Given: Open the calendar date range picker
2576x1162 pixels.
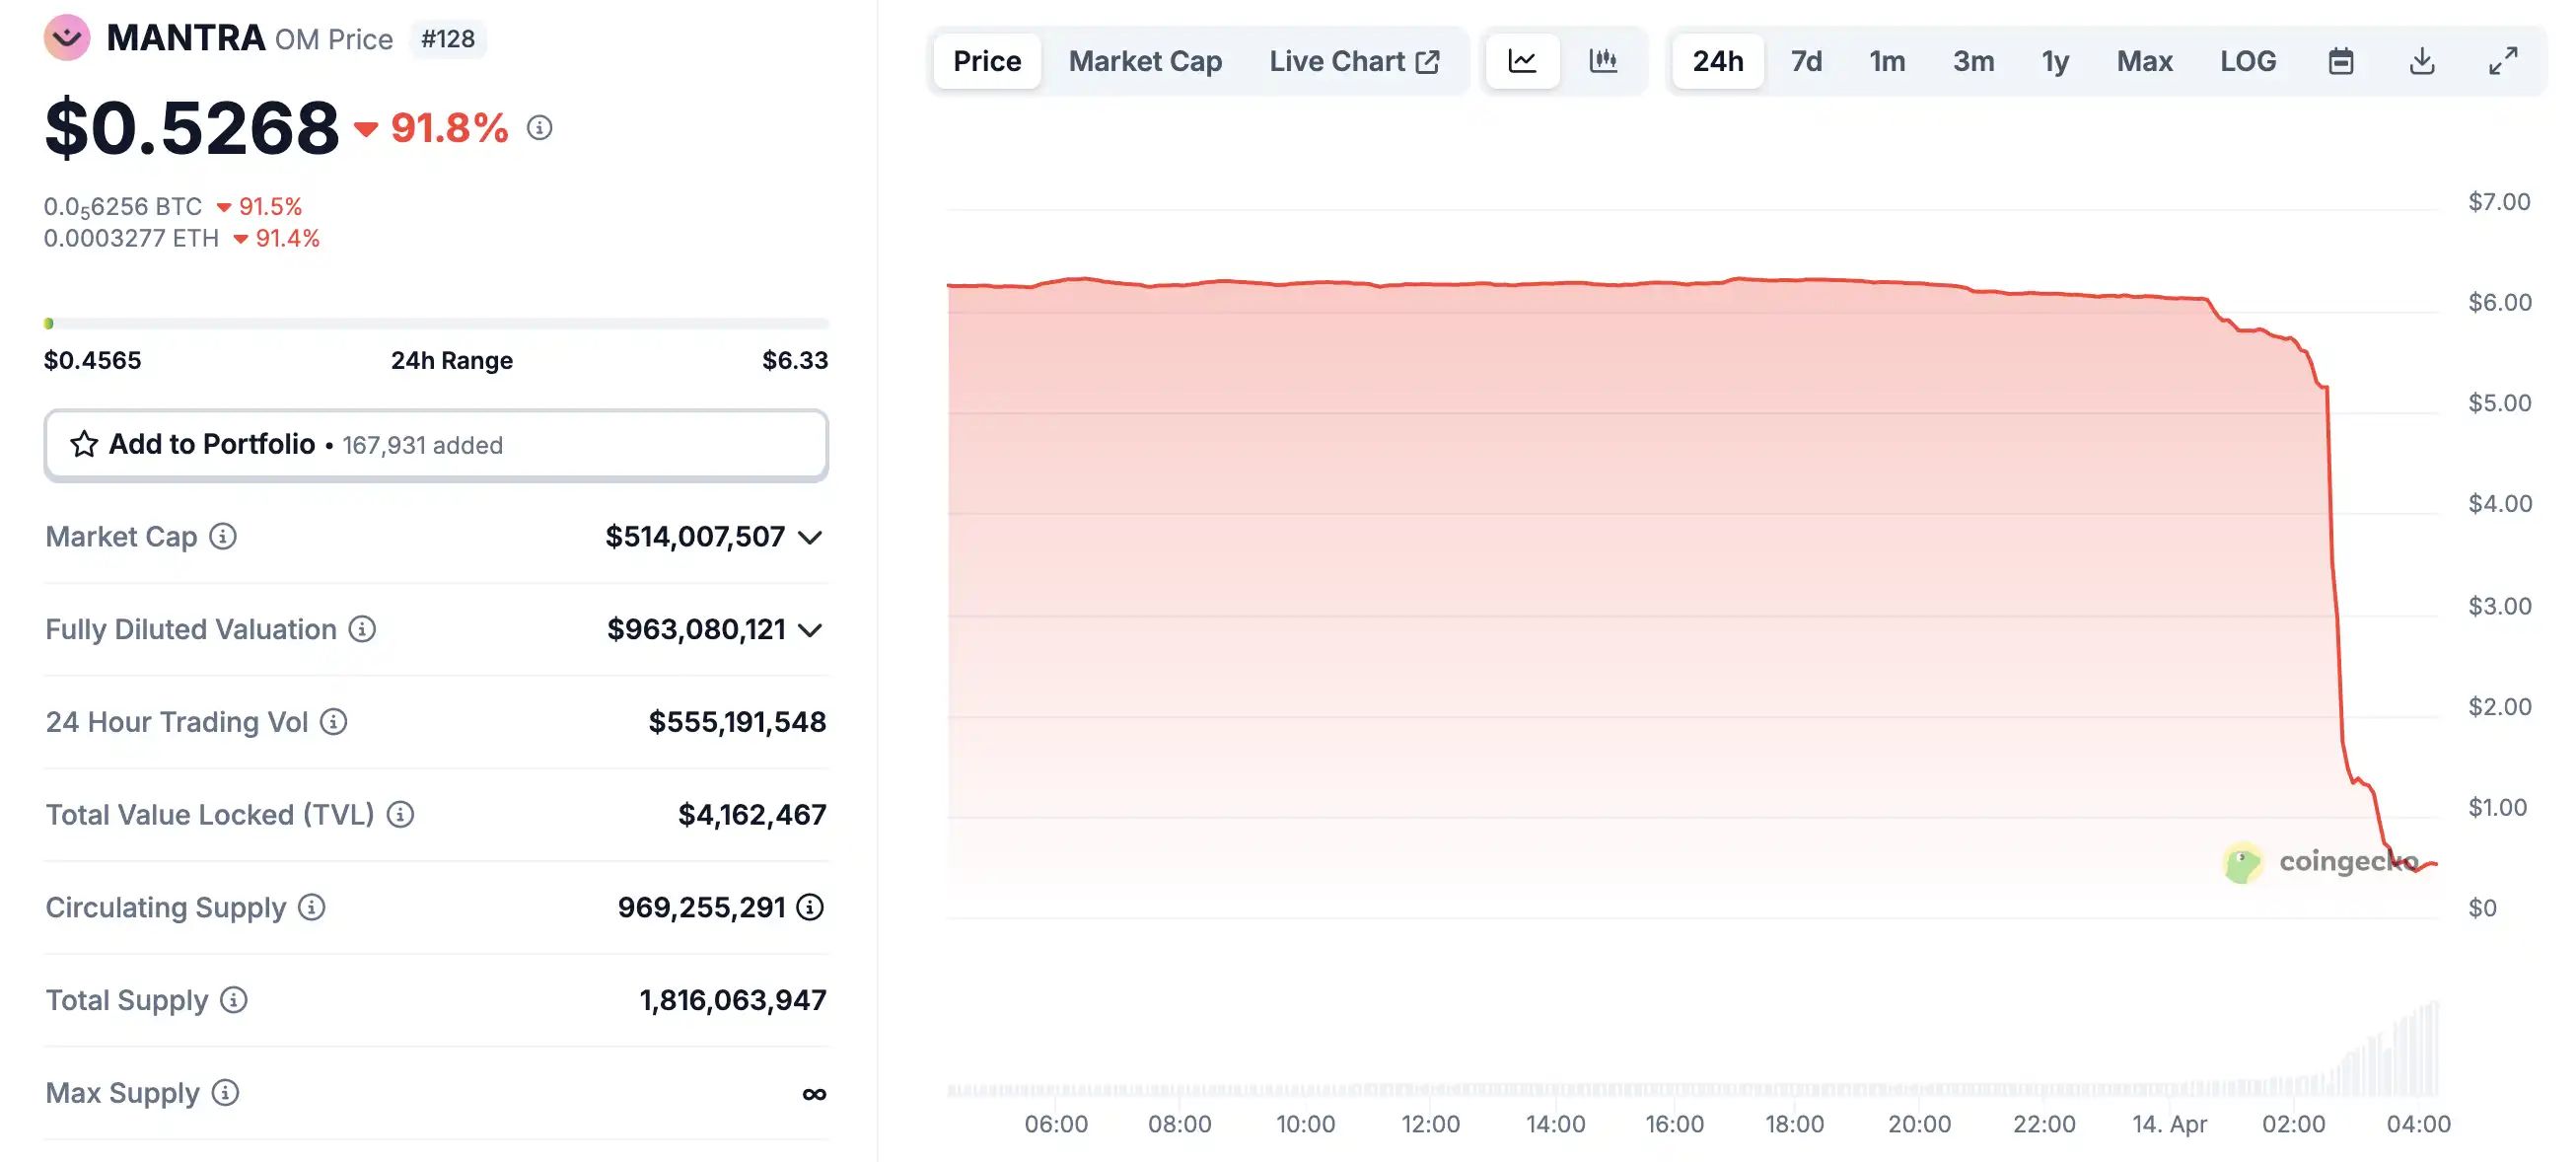Looking at the screenshot, I should coord(2340,61).
